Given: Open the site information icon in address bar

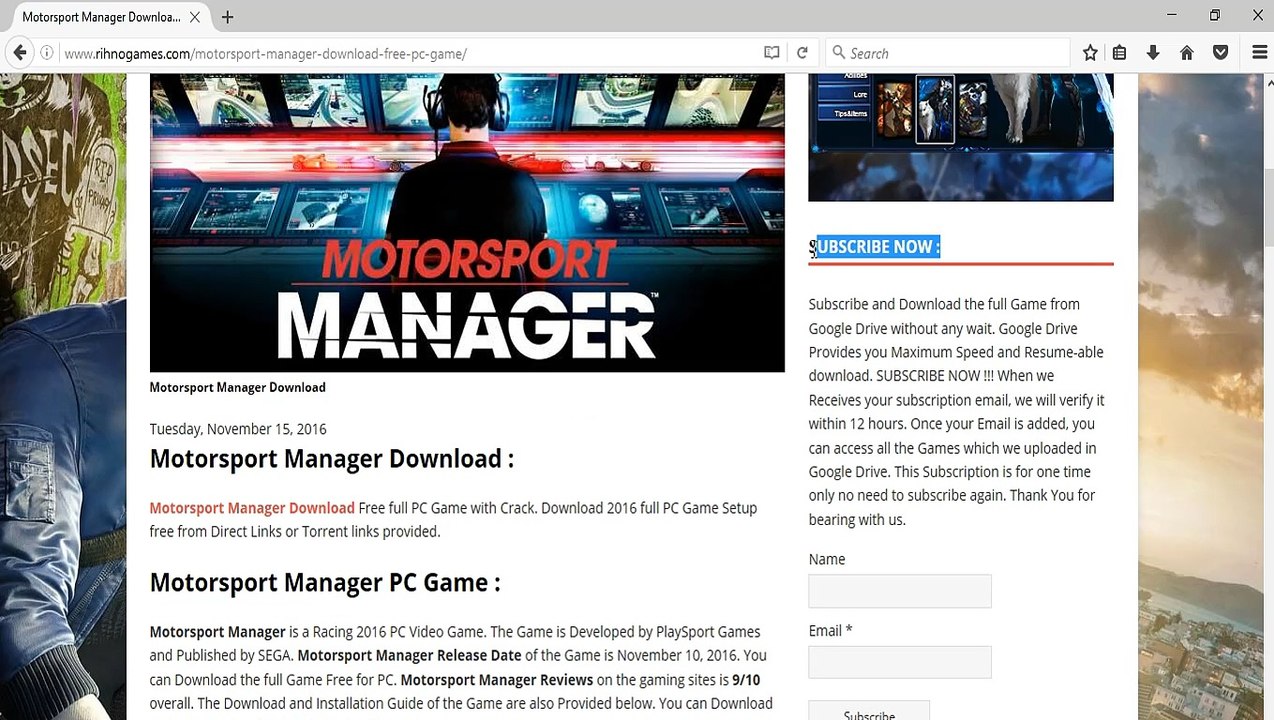Looking at the screenshot, I should tap(47, 53).
